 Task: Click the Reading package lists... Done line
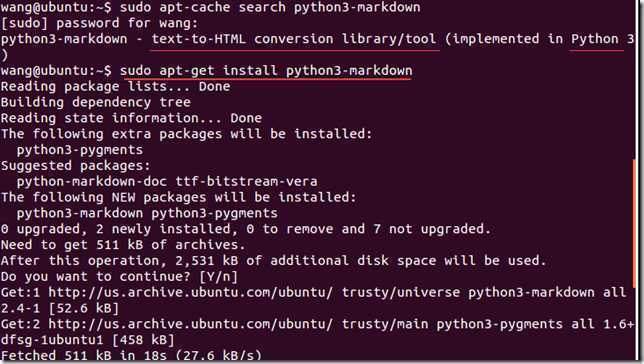pos(115,87)
